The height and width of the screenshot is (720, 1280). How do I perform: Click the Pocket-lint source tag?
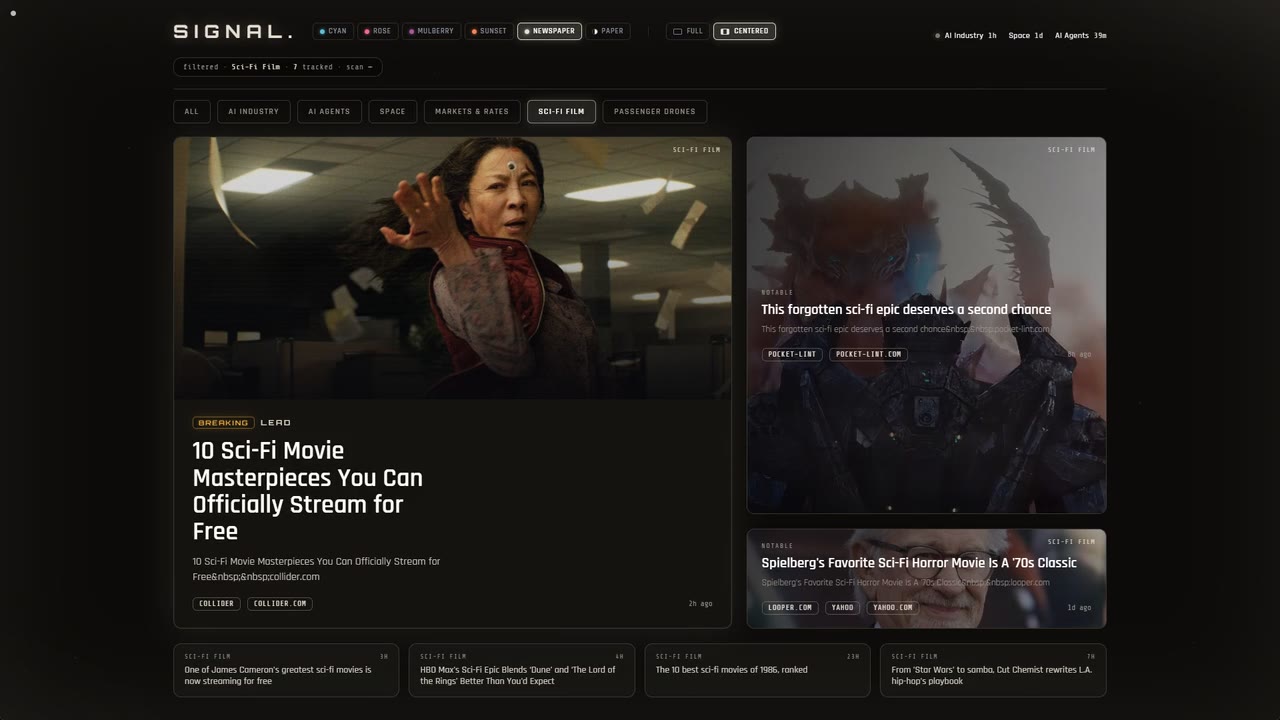click(792, 354)
